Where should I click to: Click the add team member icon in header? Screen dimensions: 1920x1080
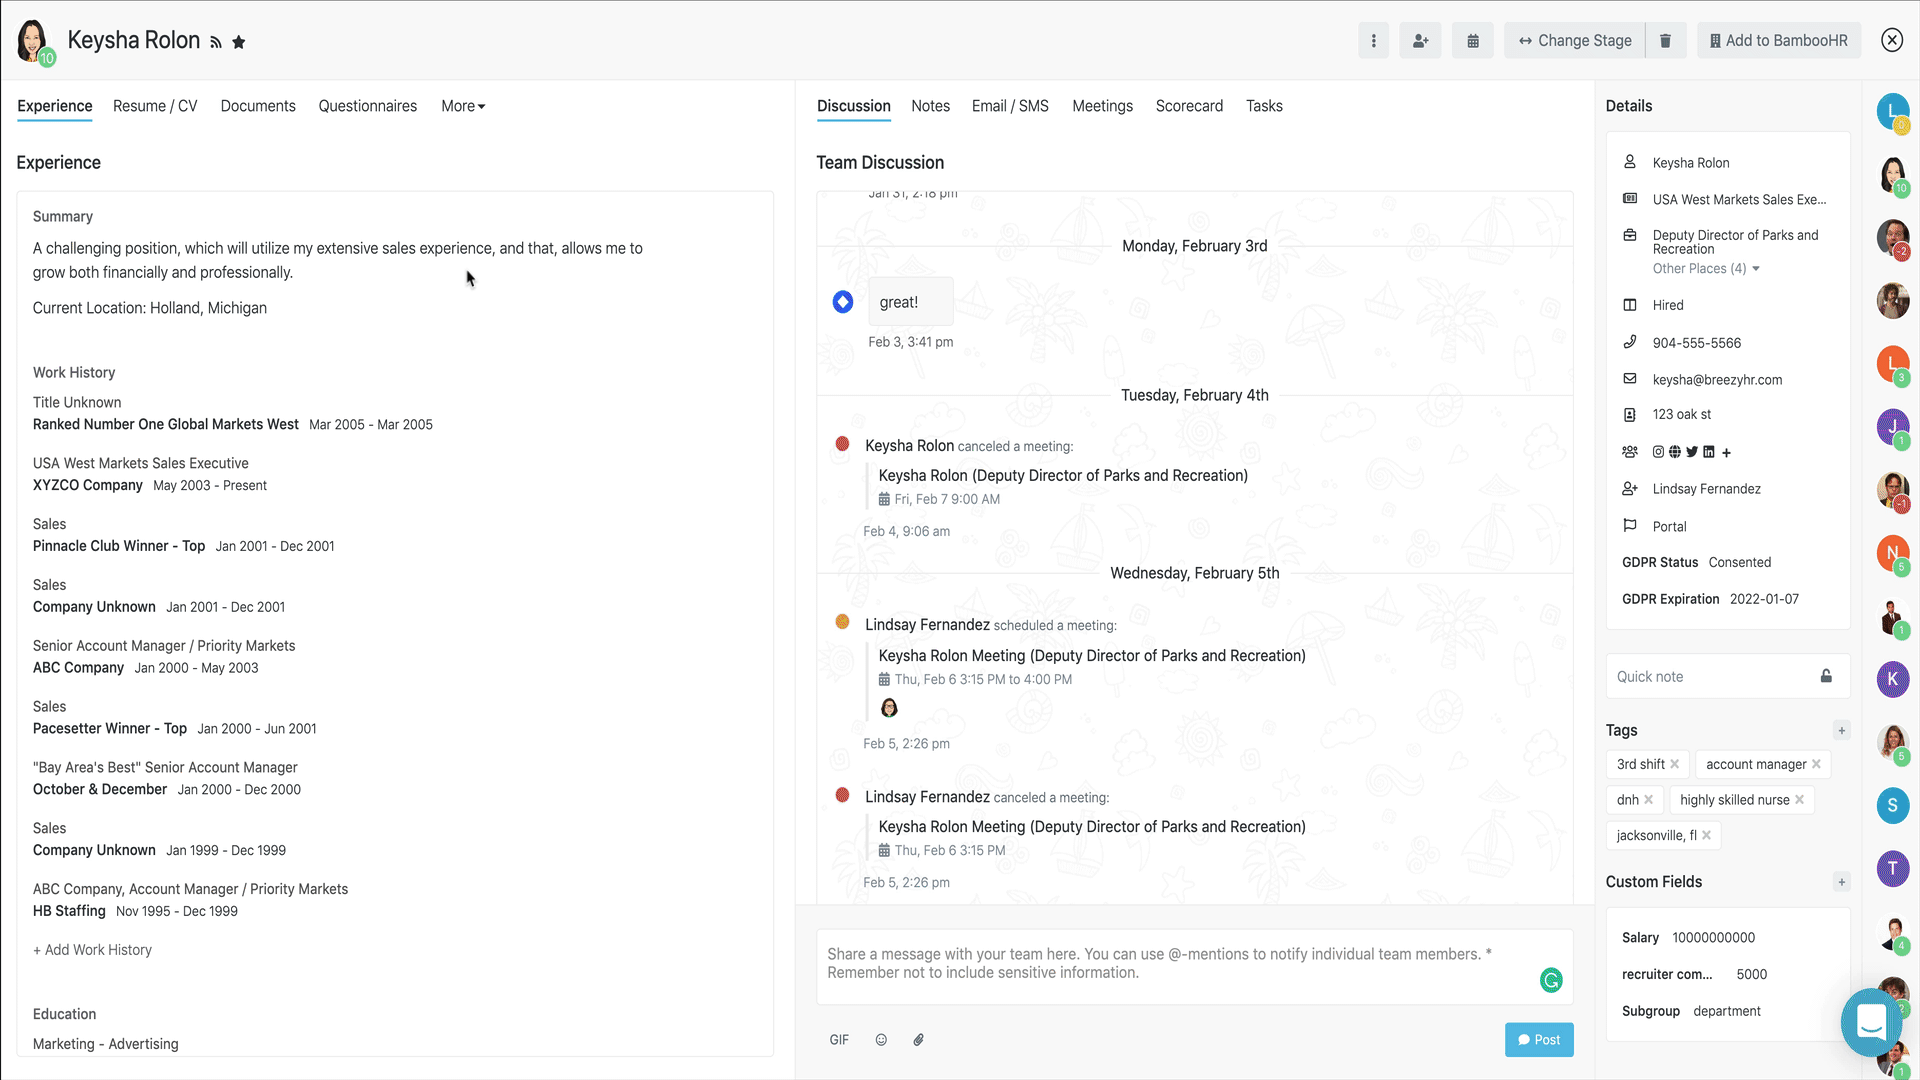(1420, 41)
